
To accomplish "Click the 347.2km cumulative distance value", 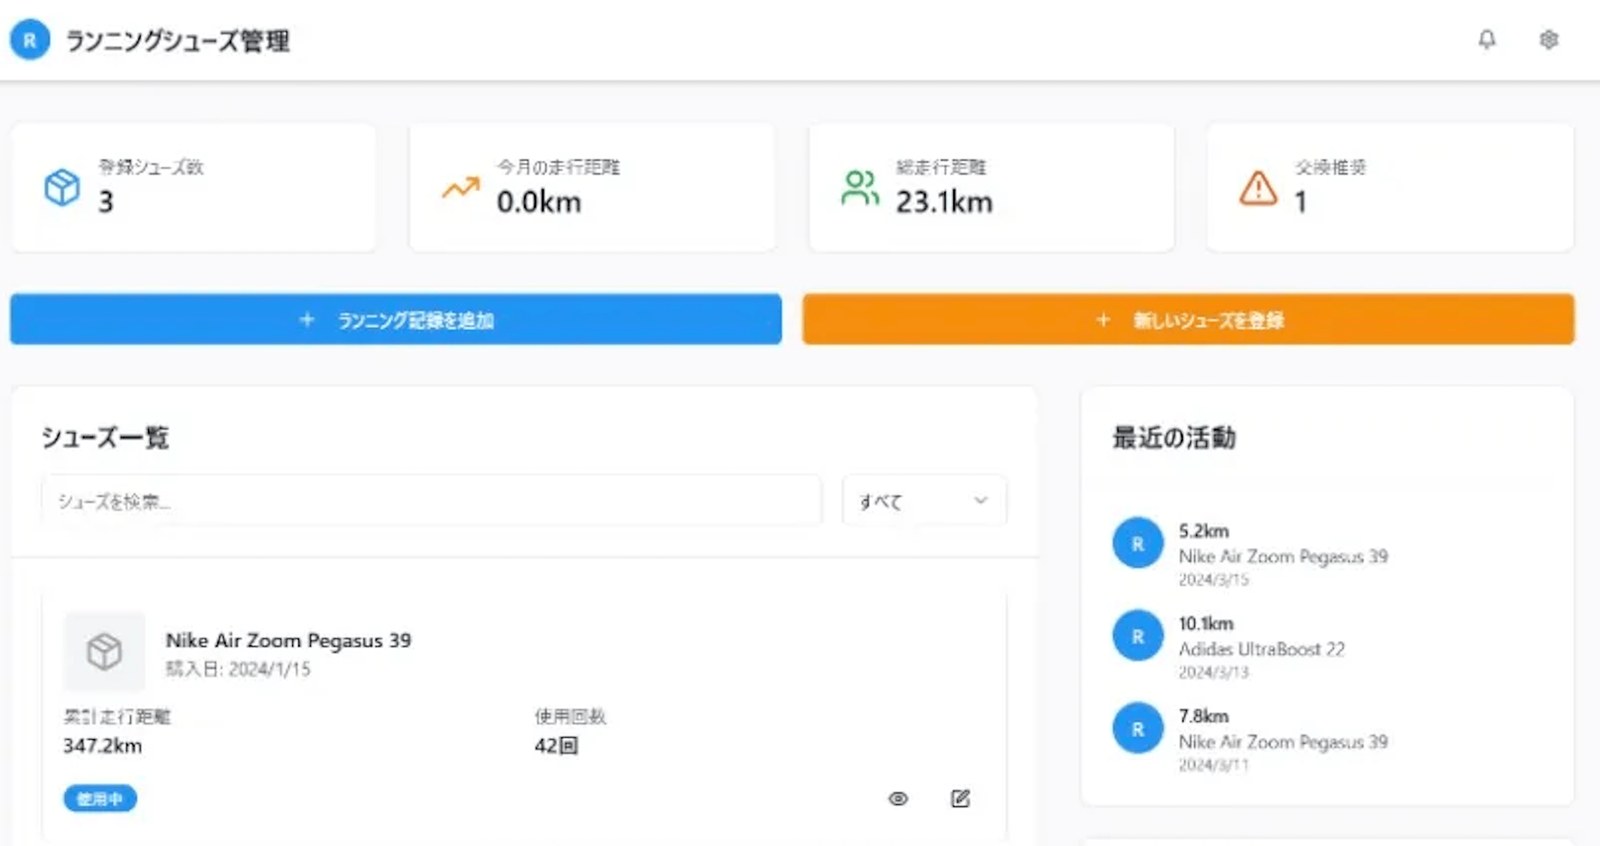I will (102, 745).
